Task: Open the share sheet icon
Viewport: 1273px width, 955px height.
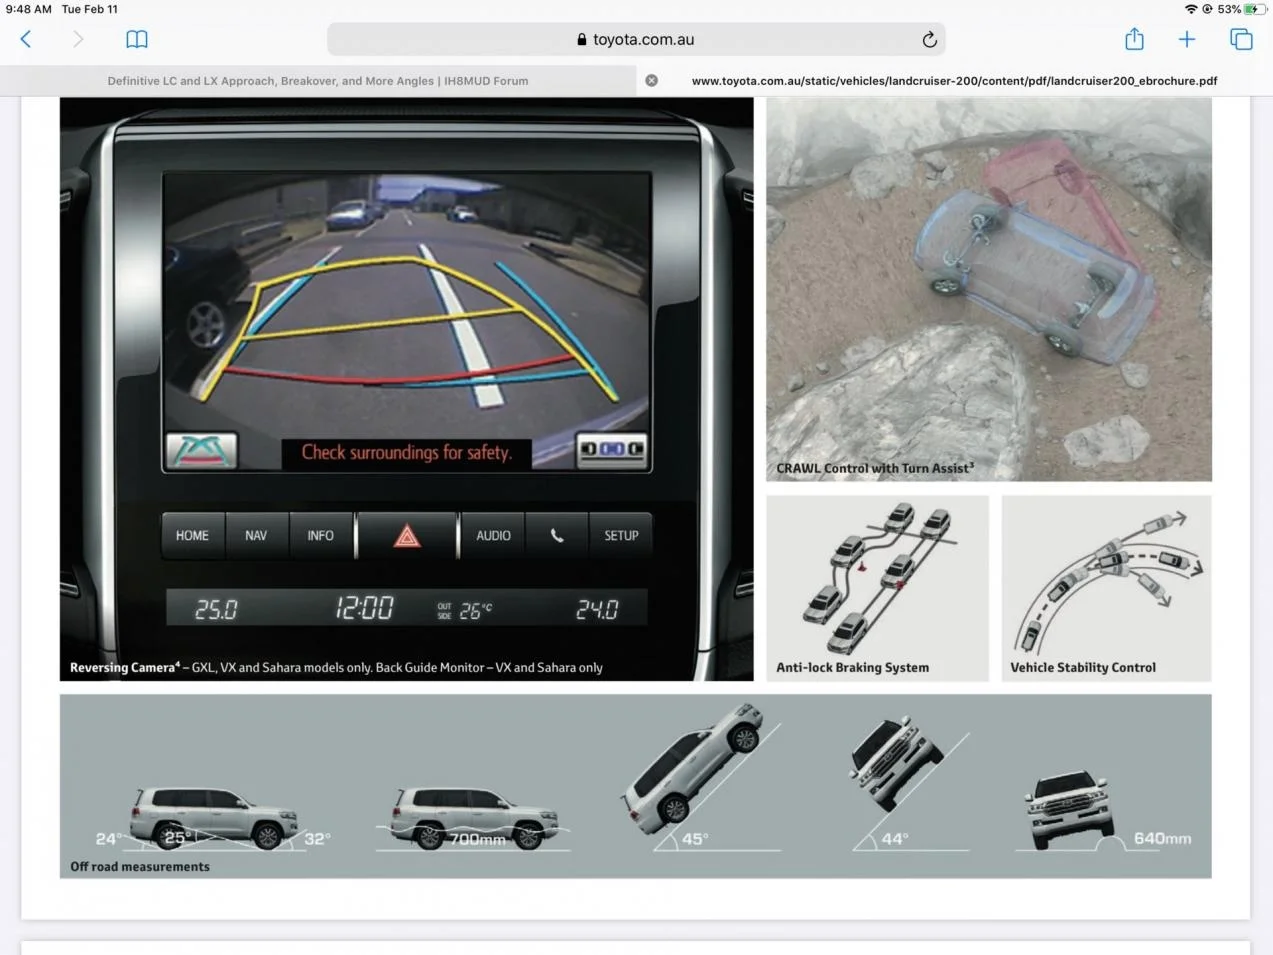Action: pyautogui.click(x=1134, y=38)
